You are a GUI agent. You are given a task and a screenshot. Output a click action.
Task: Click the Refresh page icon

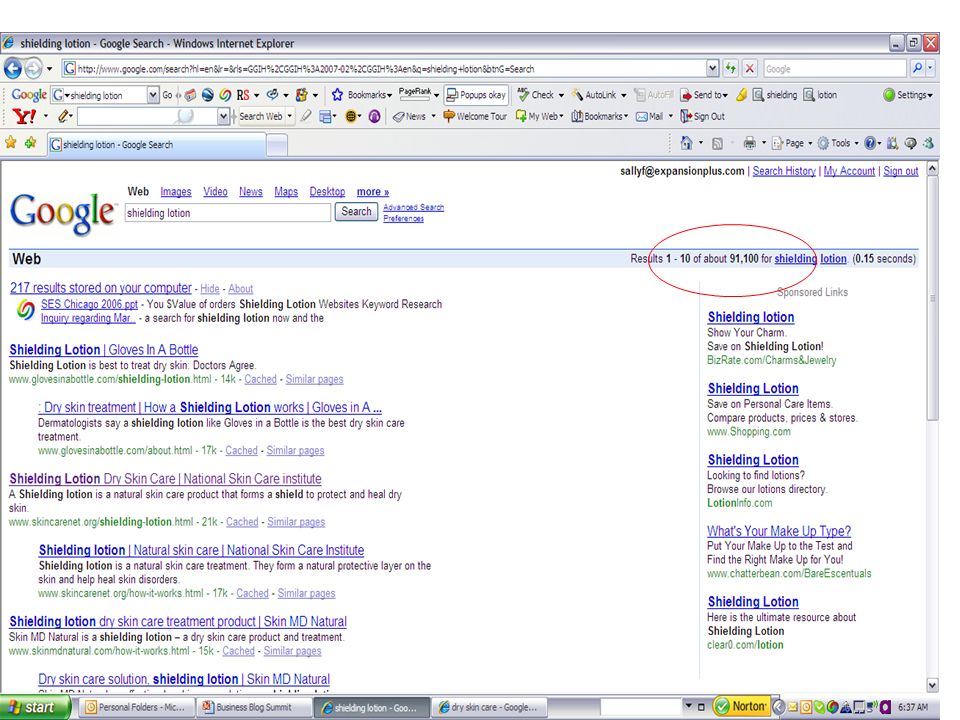pyautogui.click(x=730, y=69)
